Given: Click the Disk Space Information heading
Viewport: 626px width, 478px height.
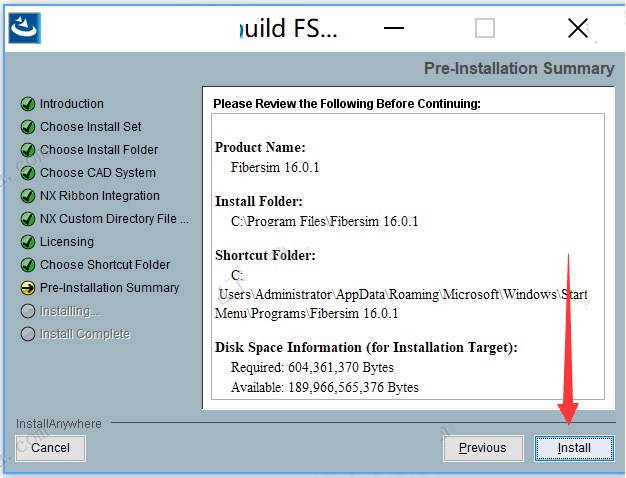Looking at the screenshot, I should pos(366,348).
